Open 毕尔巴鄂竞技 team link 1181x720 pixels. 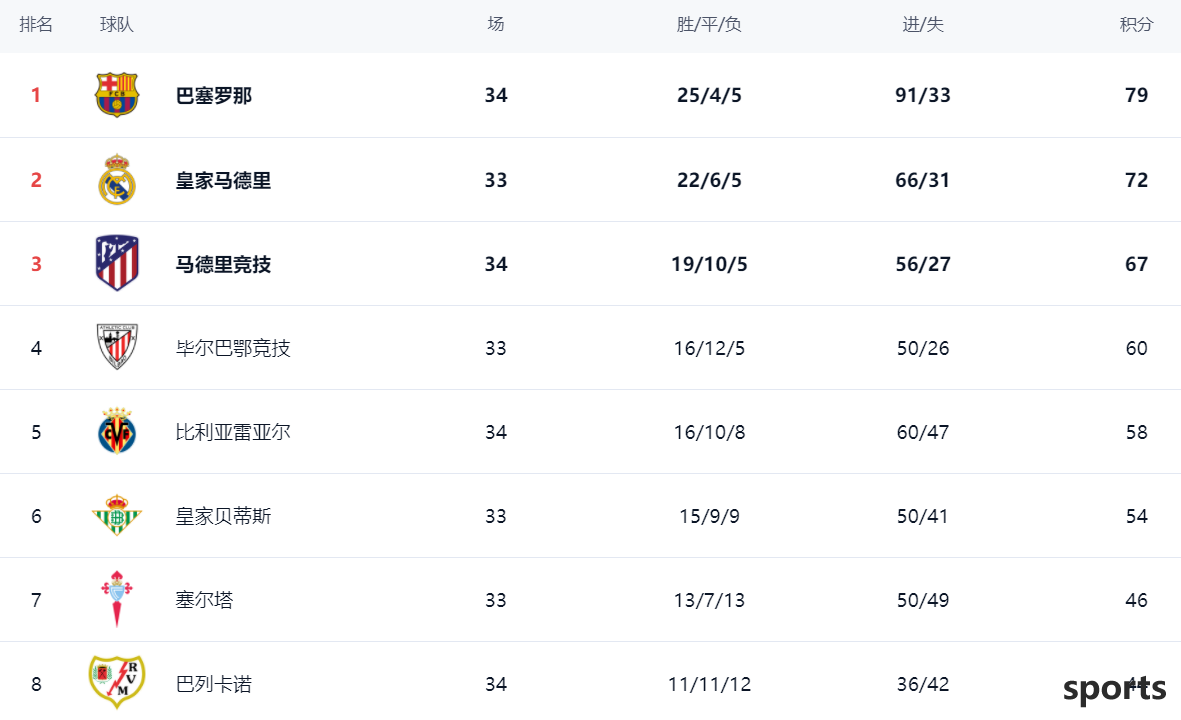[233, 348]
